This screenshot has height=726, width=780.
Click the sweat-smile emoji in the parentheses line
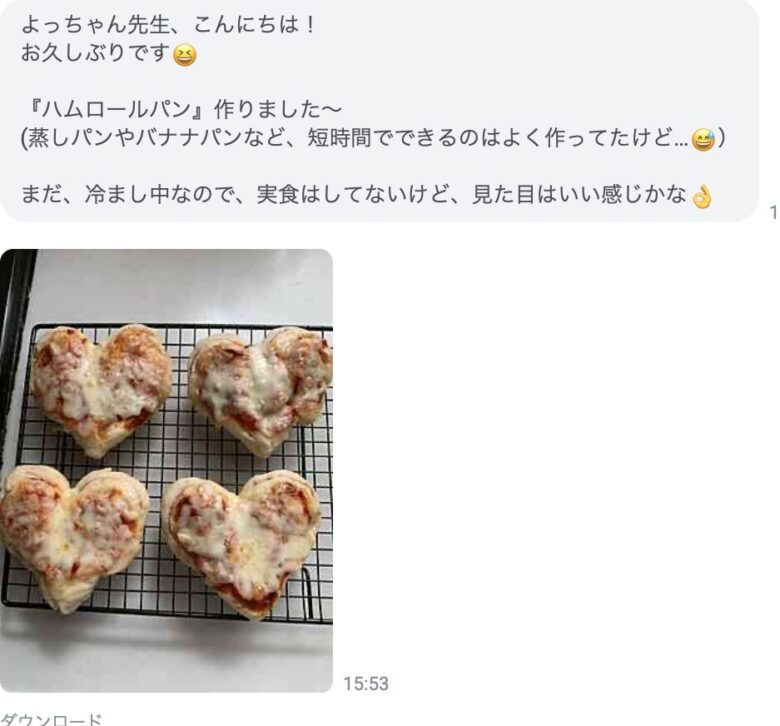pos(703,139)
